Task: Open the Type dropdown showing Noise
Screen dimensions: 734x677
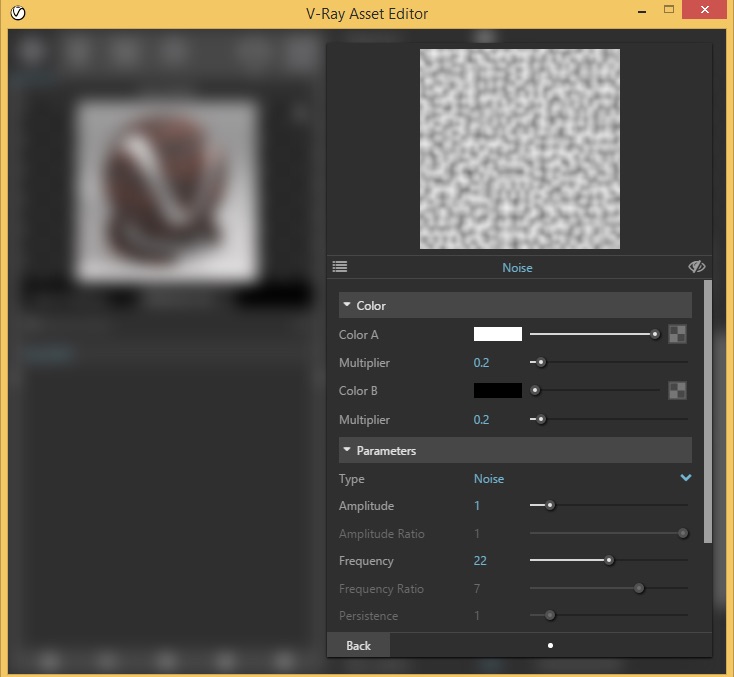Action: point(582,478)
